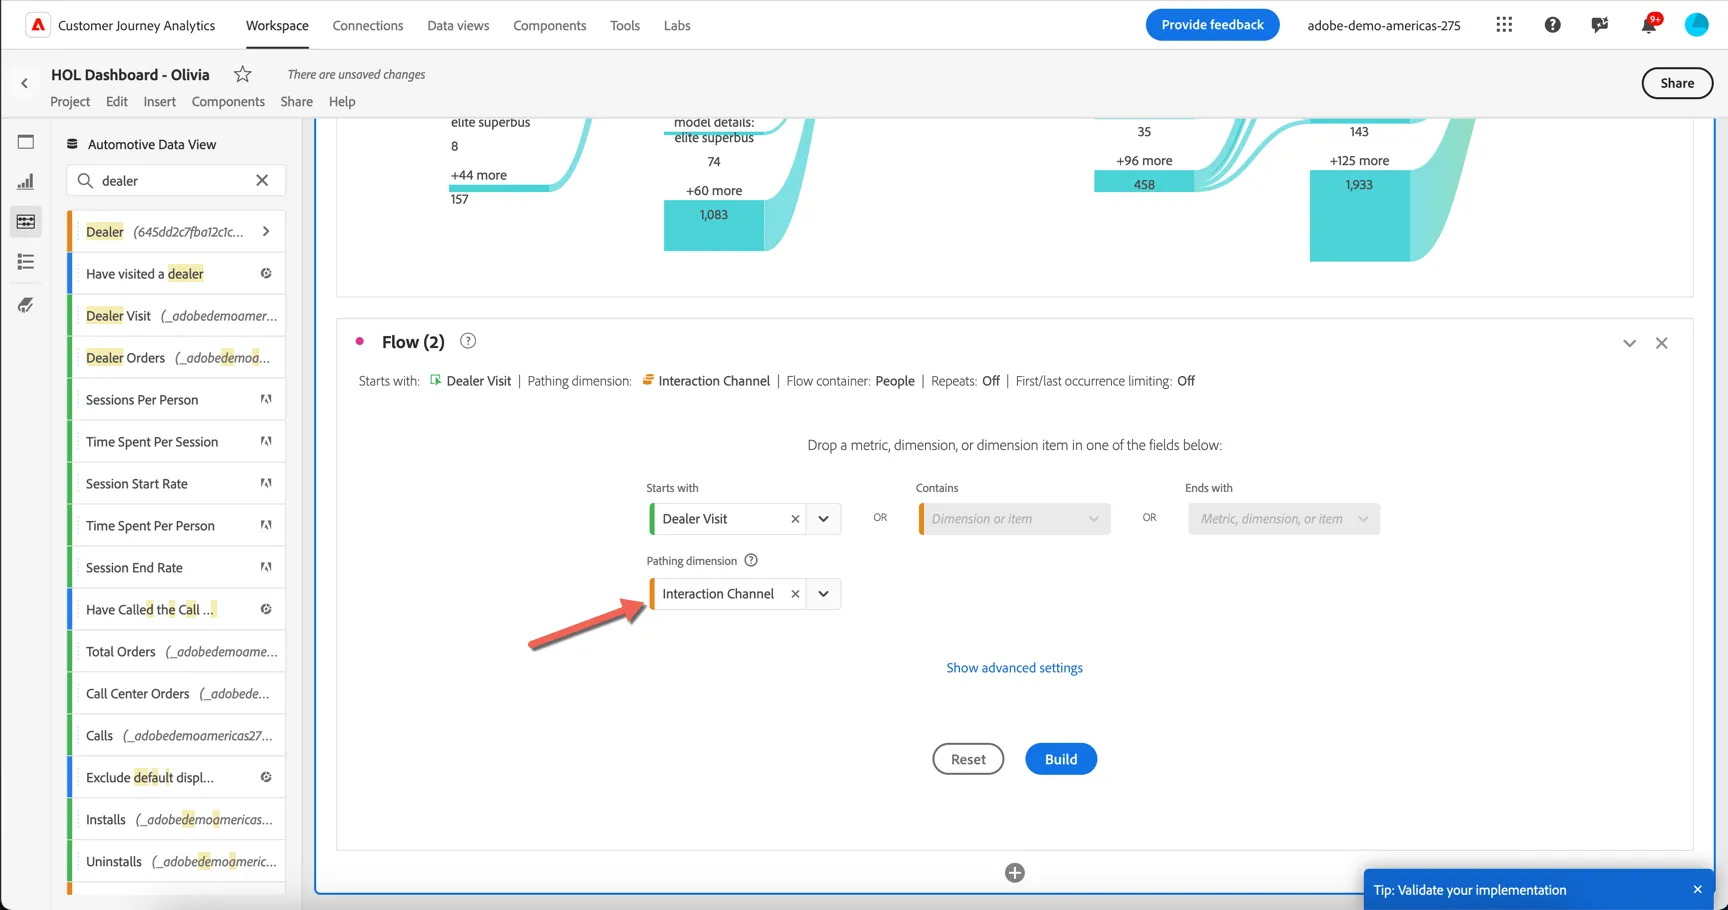Favorite the project with star icon

pyautogui.click(x=242, y=74)
